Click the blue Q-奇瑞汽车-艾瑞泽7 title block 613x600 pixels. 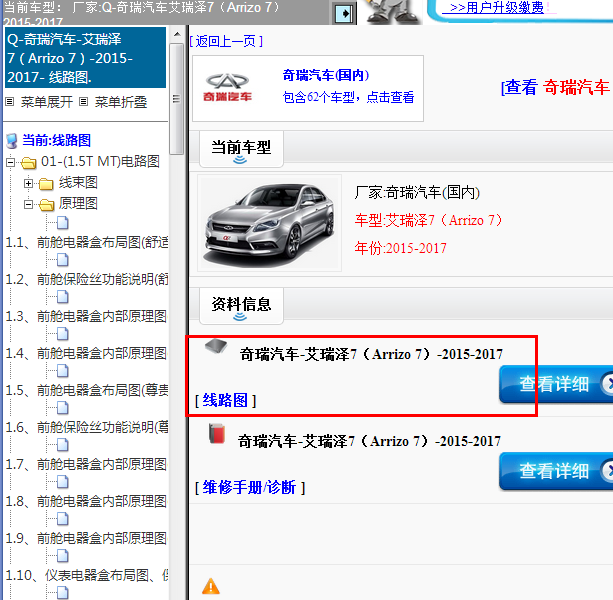tap(85, 57)
